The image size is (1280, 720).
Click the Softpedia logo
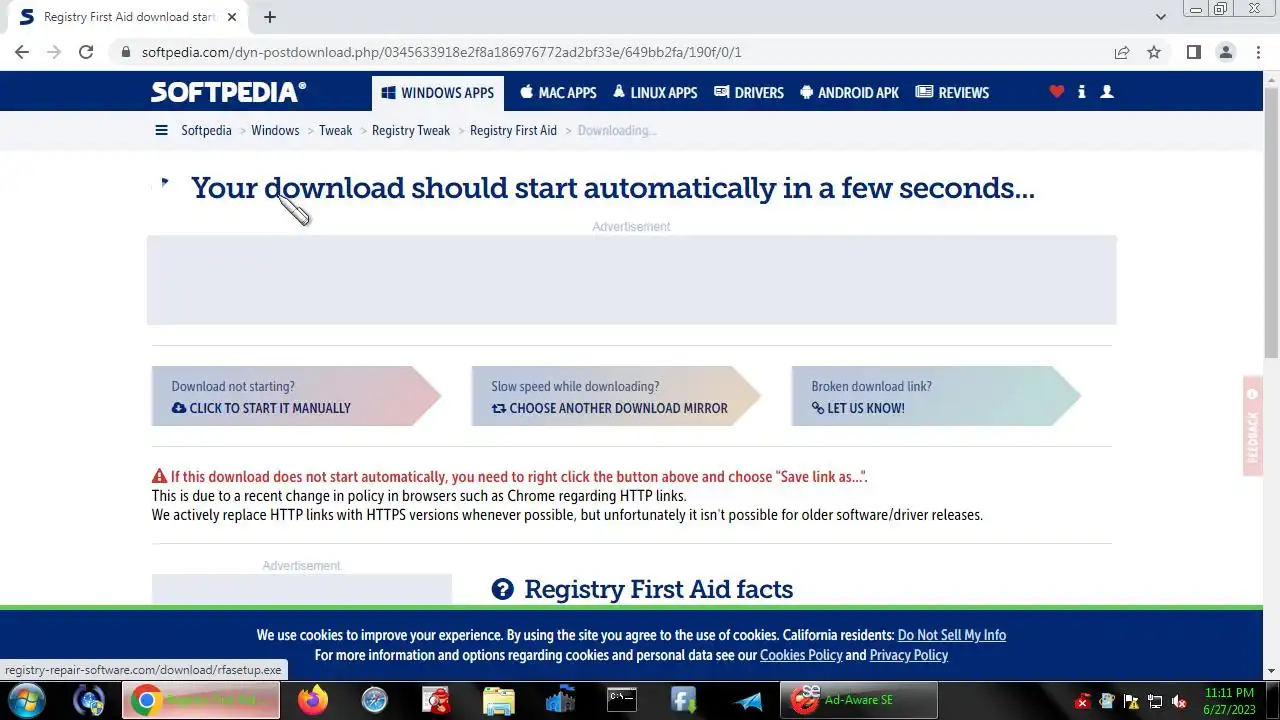point(228,92)
